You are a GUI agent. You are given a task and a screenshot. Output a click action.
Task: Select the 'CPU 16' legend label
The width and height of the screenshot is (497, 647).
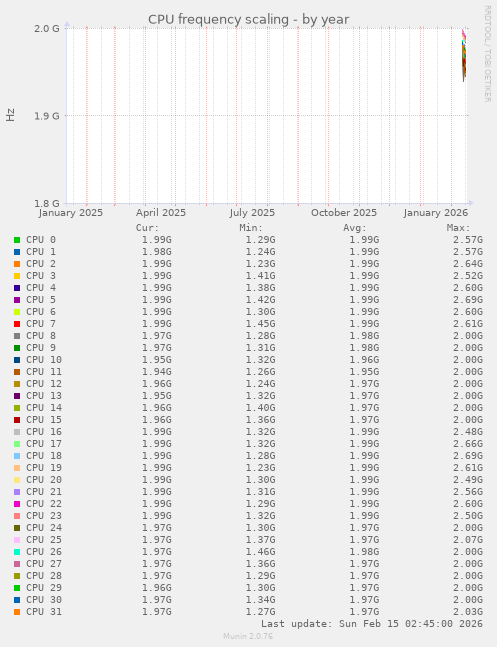(44, 432)
